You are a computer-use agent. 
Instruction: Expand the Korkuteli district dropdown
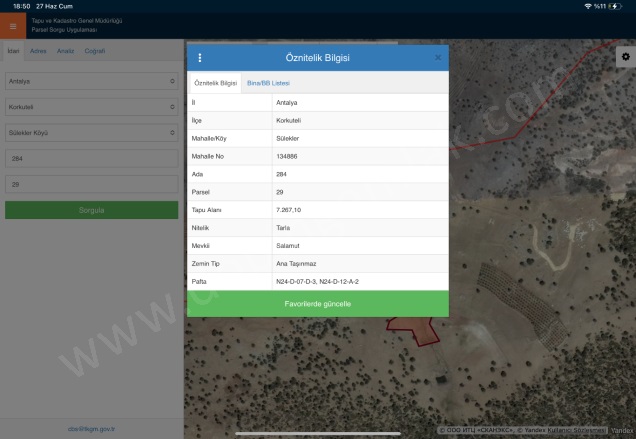click(91, 106)
